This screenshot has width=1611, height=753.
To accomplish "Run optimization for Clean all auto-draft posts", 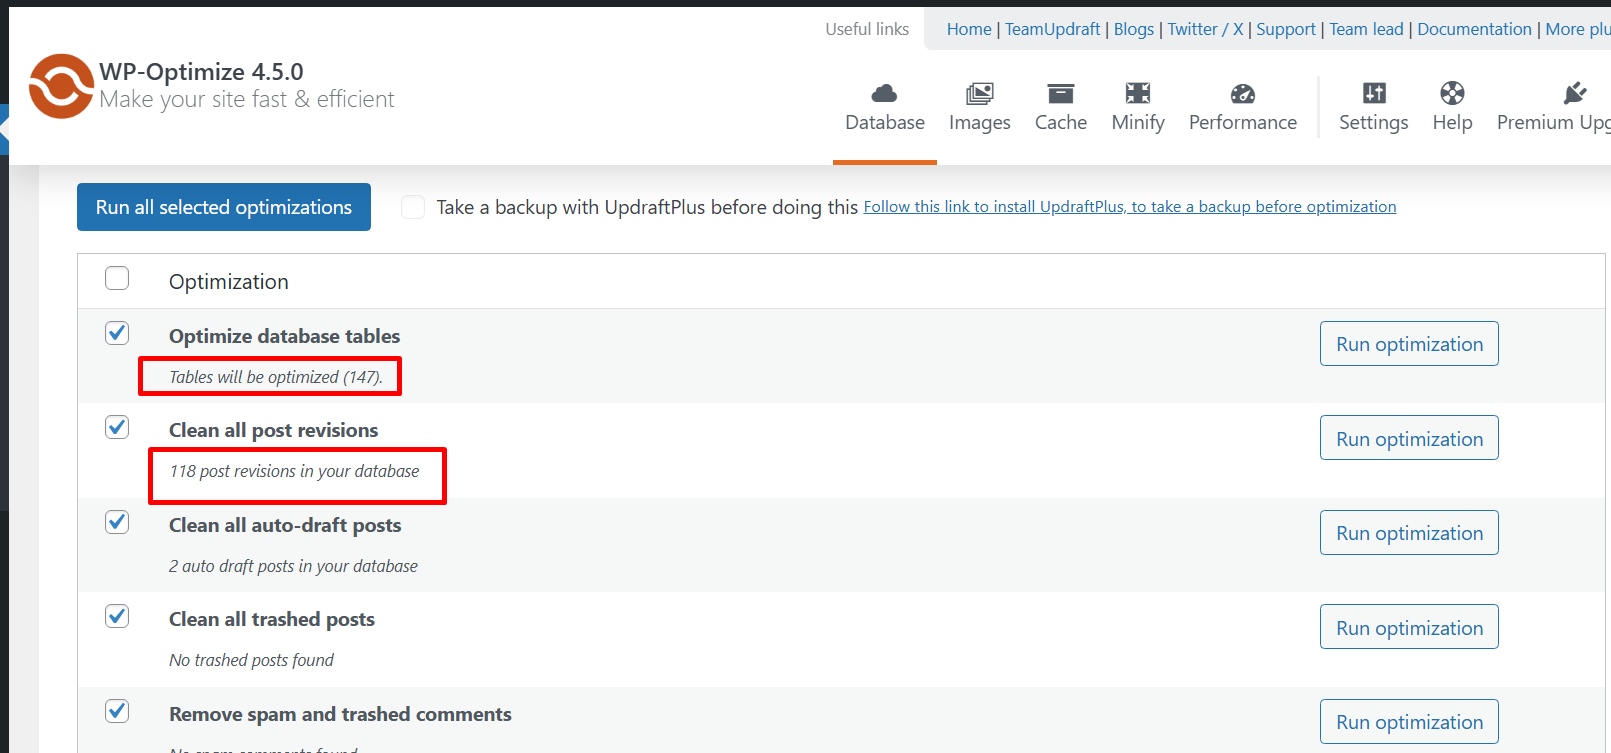I will tap(1409, 533).
